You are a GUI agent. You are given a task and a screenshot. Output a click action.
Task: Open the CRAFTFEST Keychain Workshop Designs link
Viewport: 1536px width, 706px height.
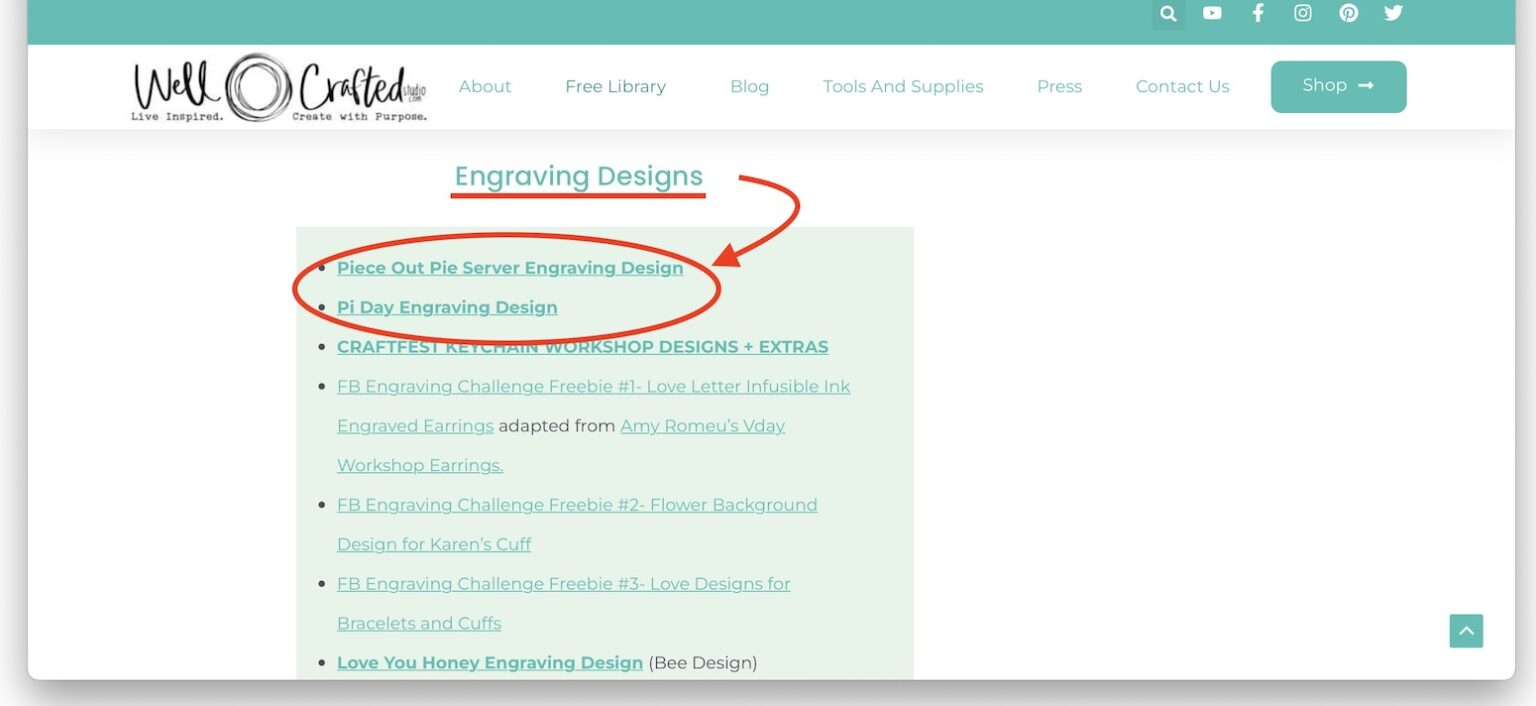[582, 346]
